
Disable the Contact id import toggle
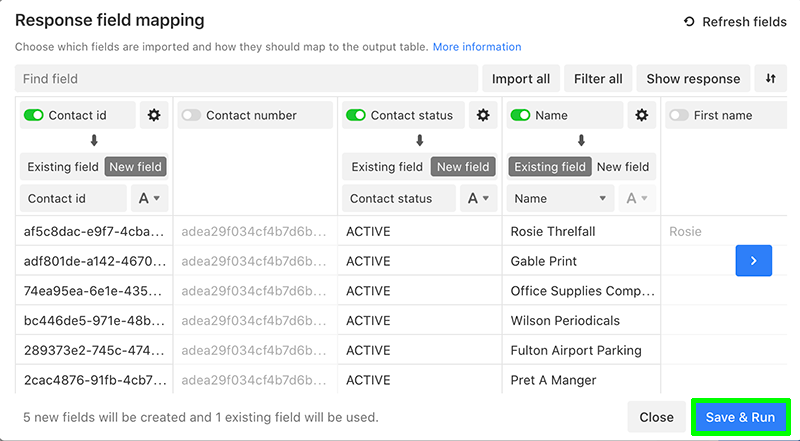(34, 115)
